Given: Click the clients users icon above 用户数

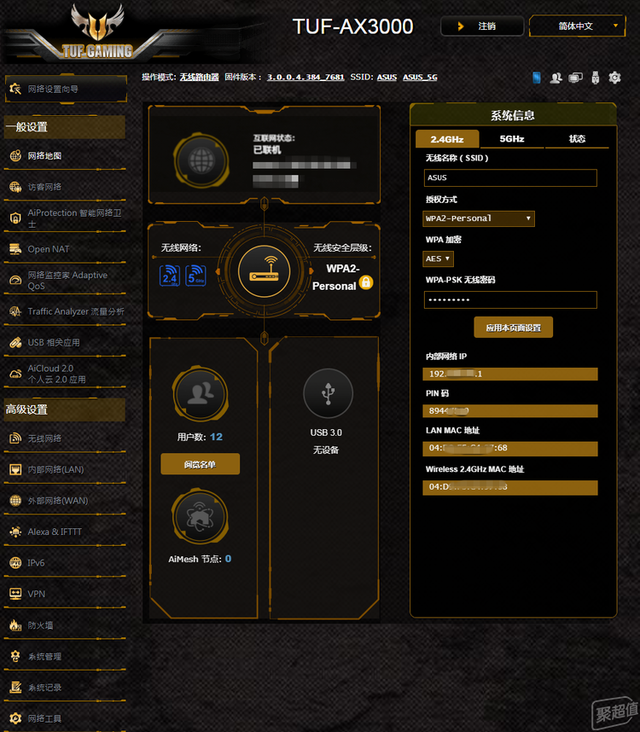Looking at the screenshot, I should click(x=200, y=394).
